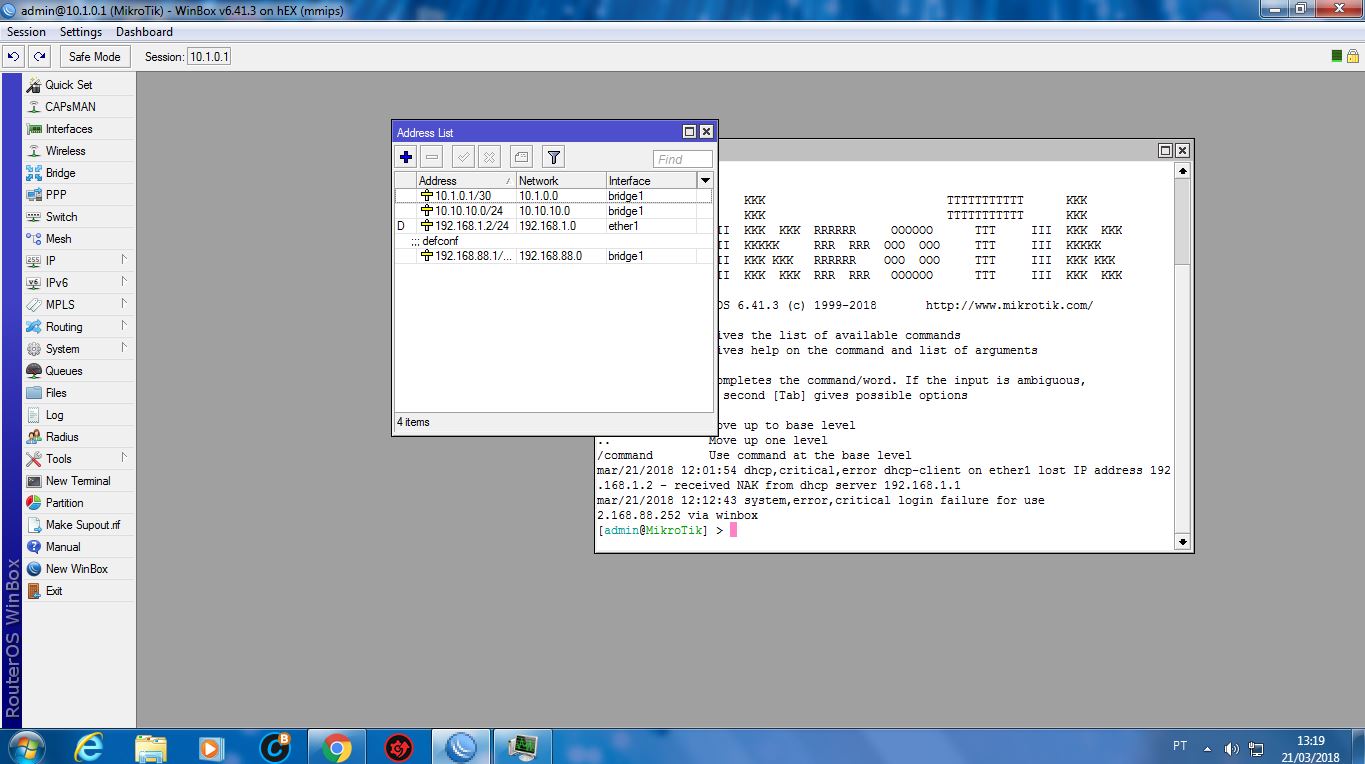Image resolution: width=1365 pixels, height=764 pixels.
Task: Open the Settings menu
Action: tap(80, 32)
